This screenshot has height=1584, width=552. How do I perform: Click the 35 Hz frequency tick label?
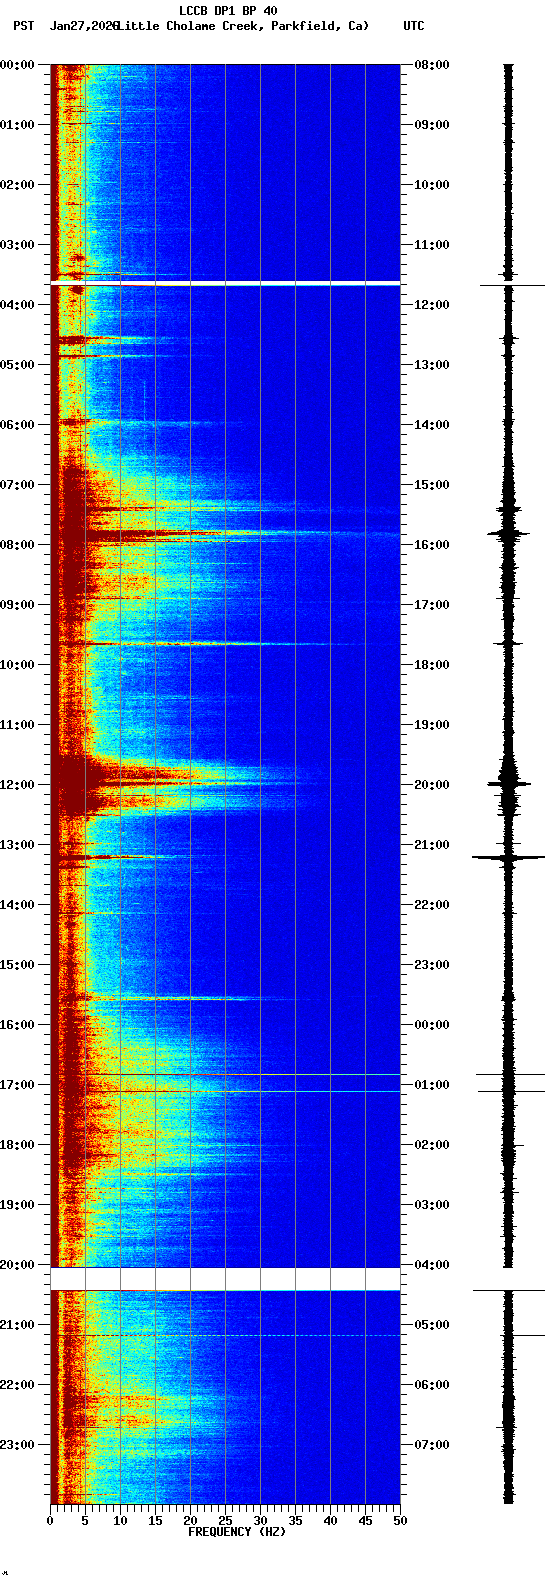point(295,1521)
